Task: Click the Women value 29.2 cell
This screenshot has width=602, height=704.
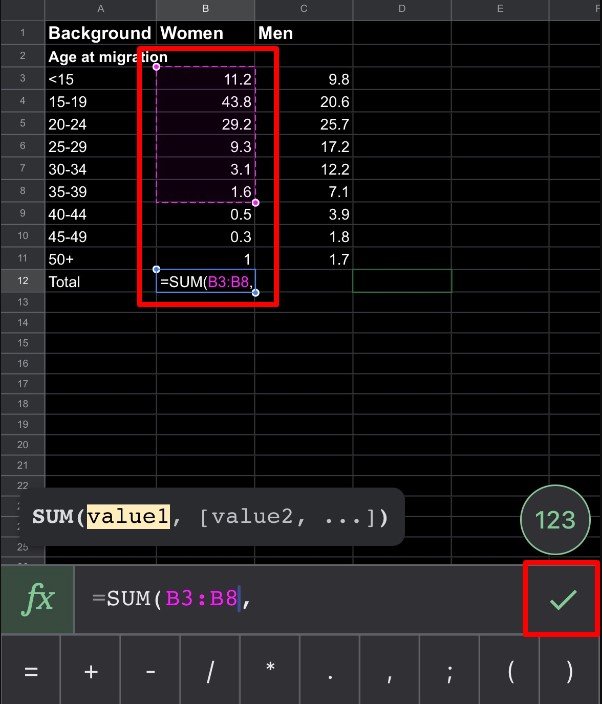Action: tap(206, 124)
